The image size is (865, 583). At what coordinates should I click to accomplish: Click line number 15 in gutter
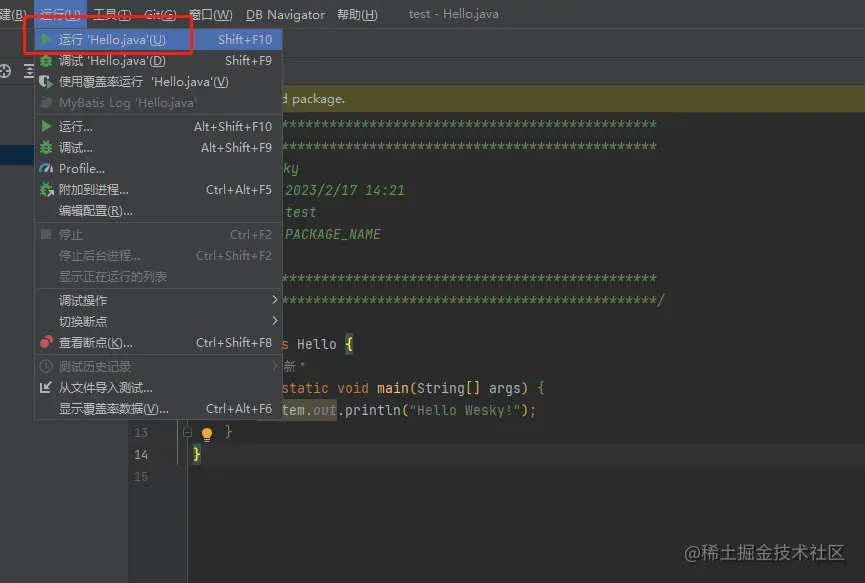(x=141, y=476)
